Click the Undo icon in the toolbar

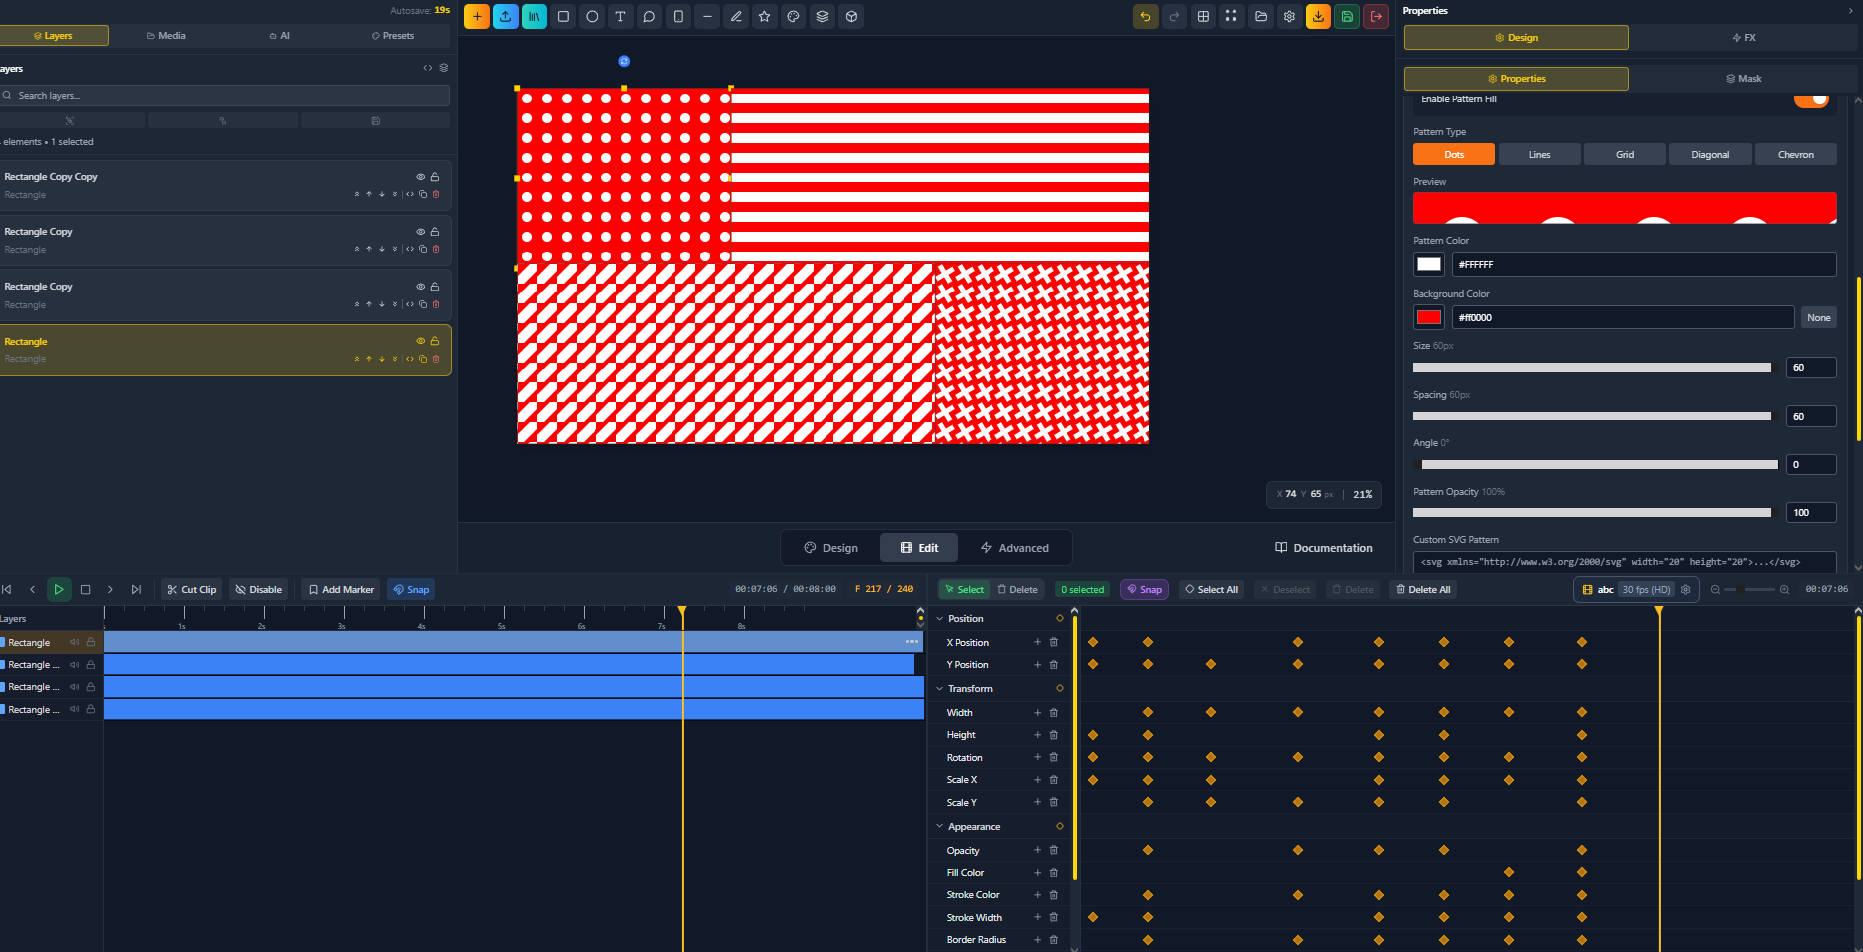point(1145,16)
